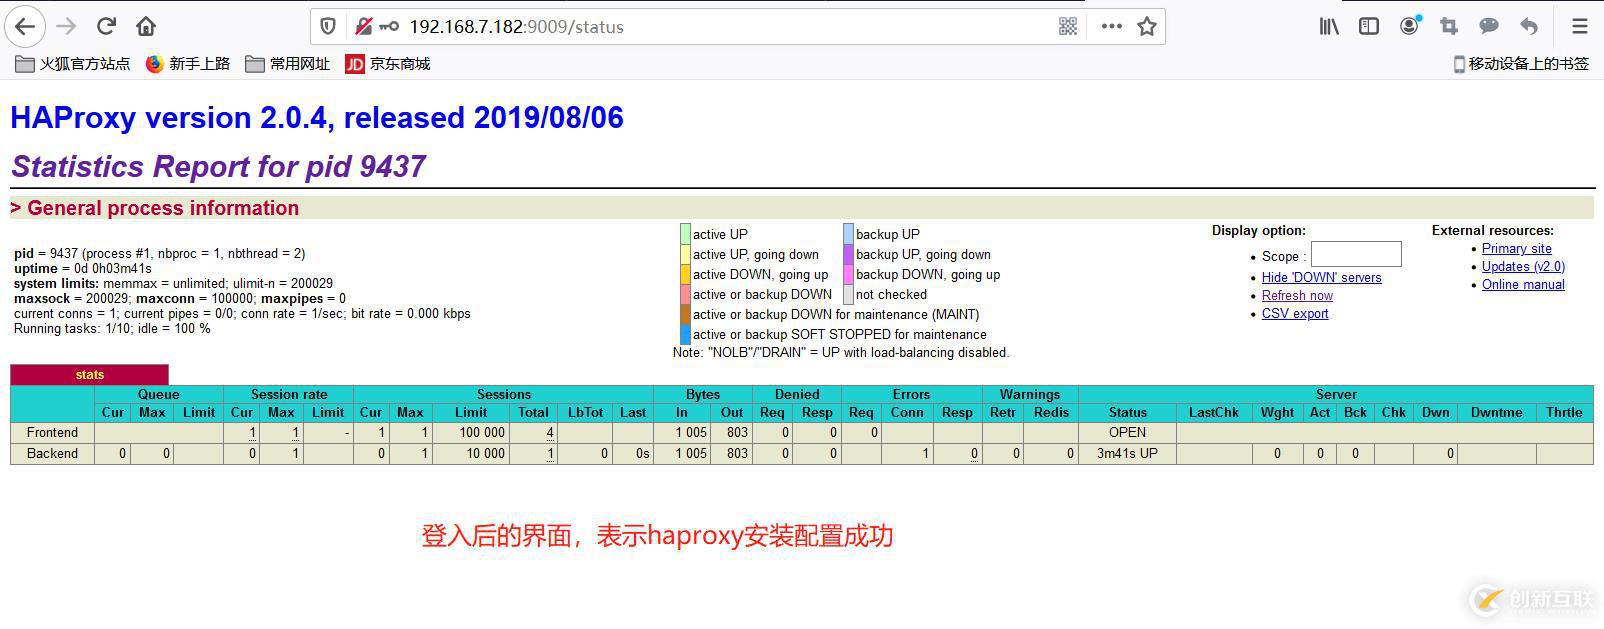Click the Refresh now link
1604x629 pixels.
point(1297,296)
